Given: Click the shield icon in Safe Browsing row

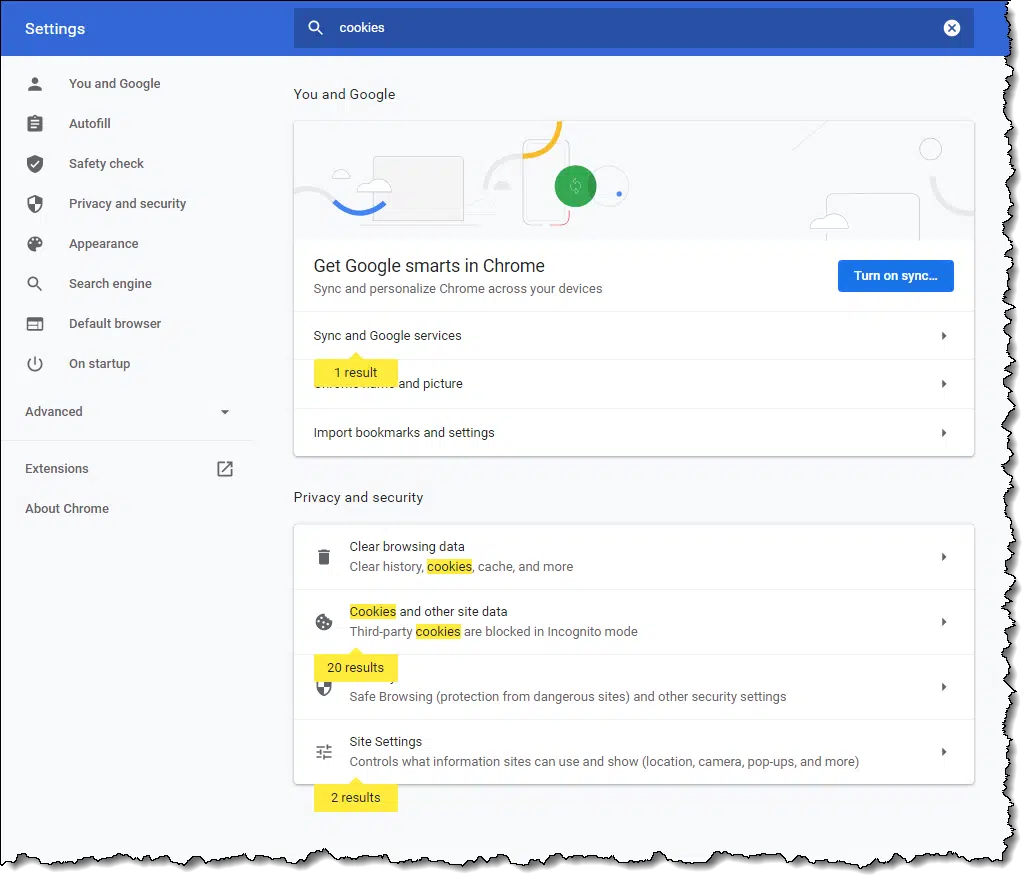Looking at the screenshot, I should coord(324,688).
